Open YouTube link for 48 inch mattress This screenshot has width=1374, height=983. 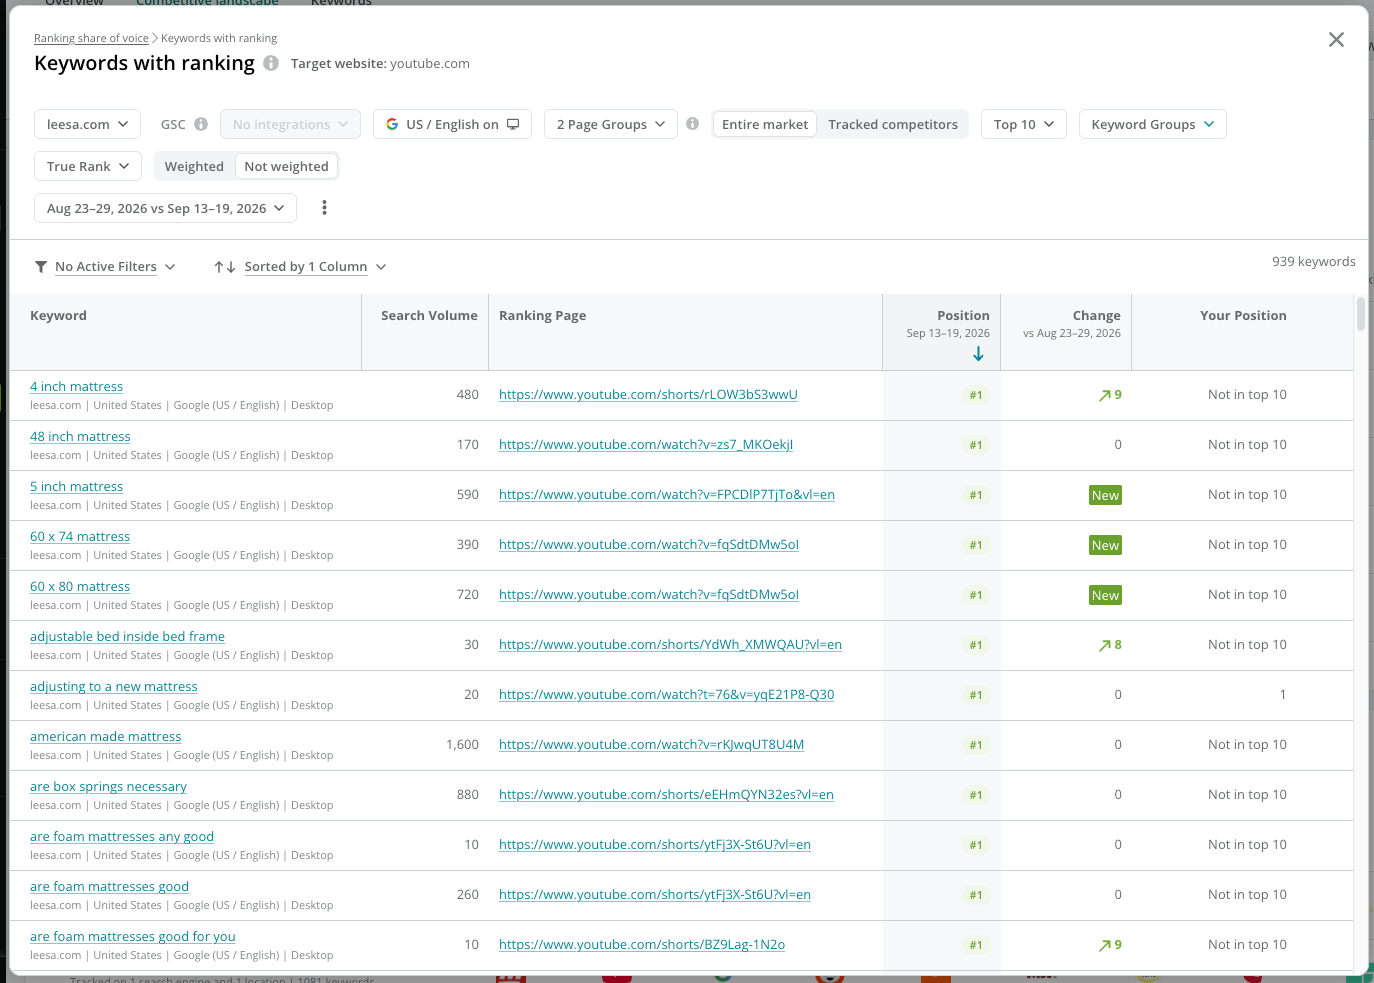645,445
